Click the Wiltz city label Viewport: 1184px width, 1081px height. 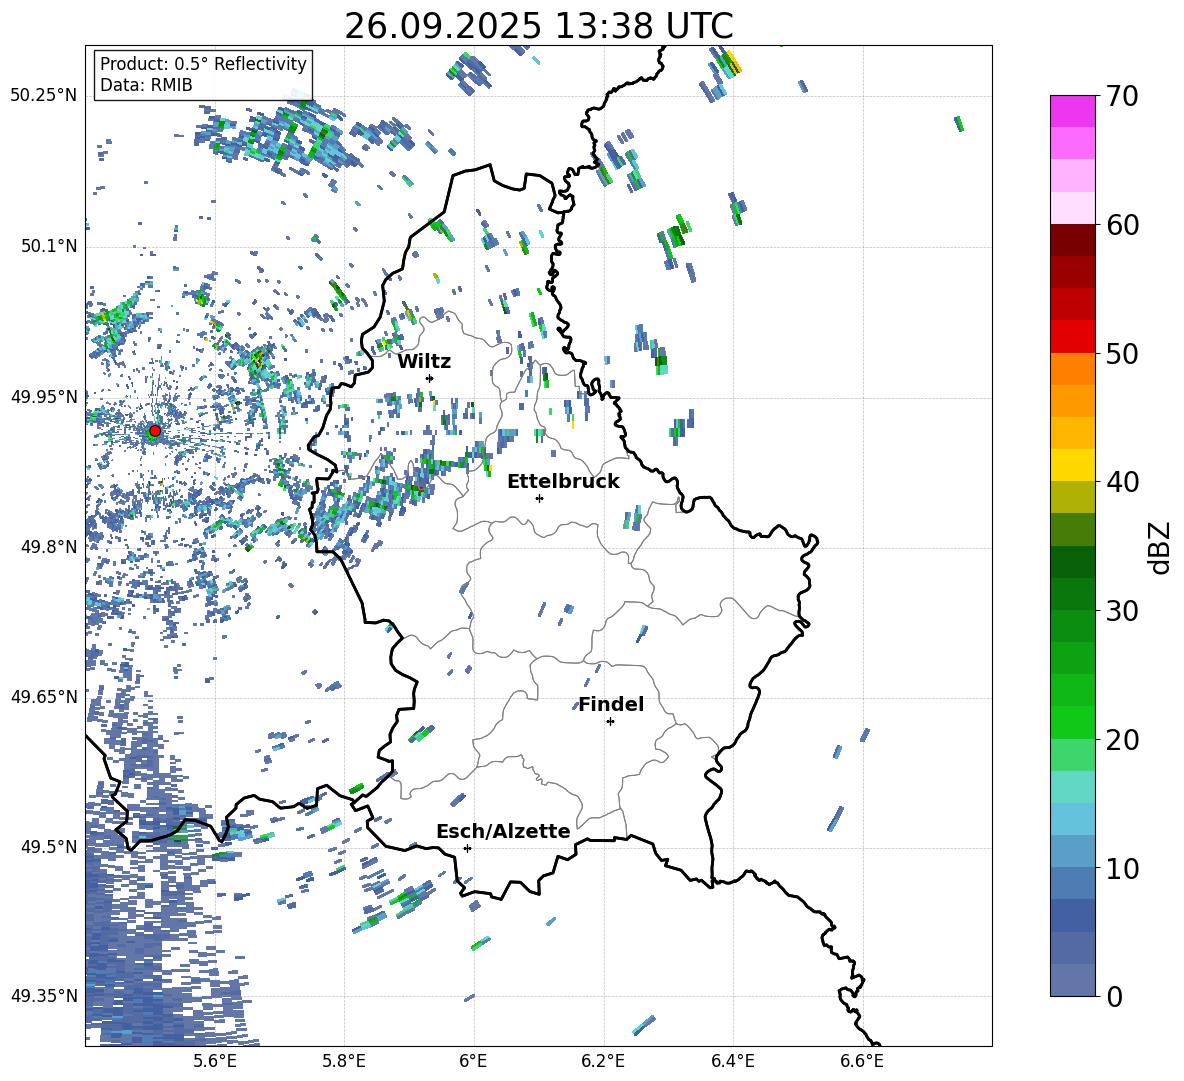click(424, 362)
